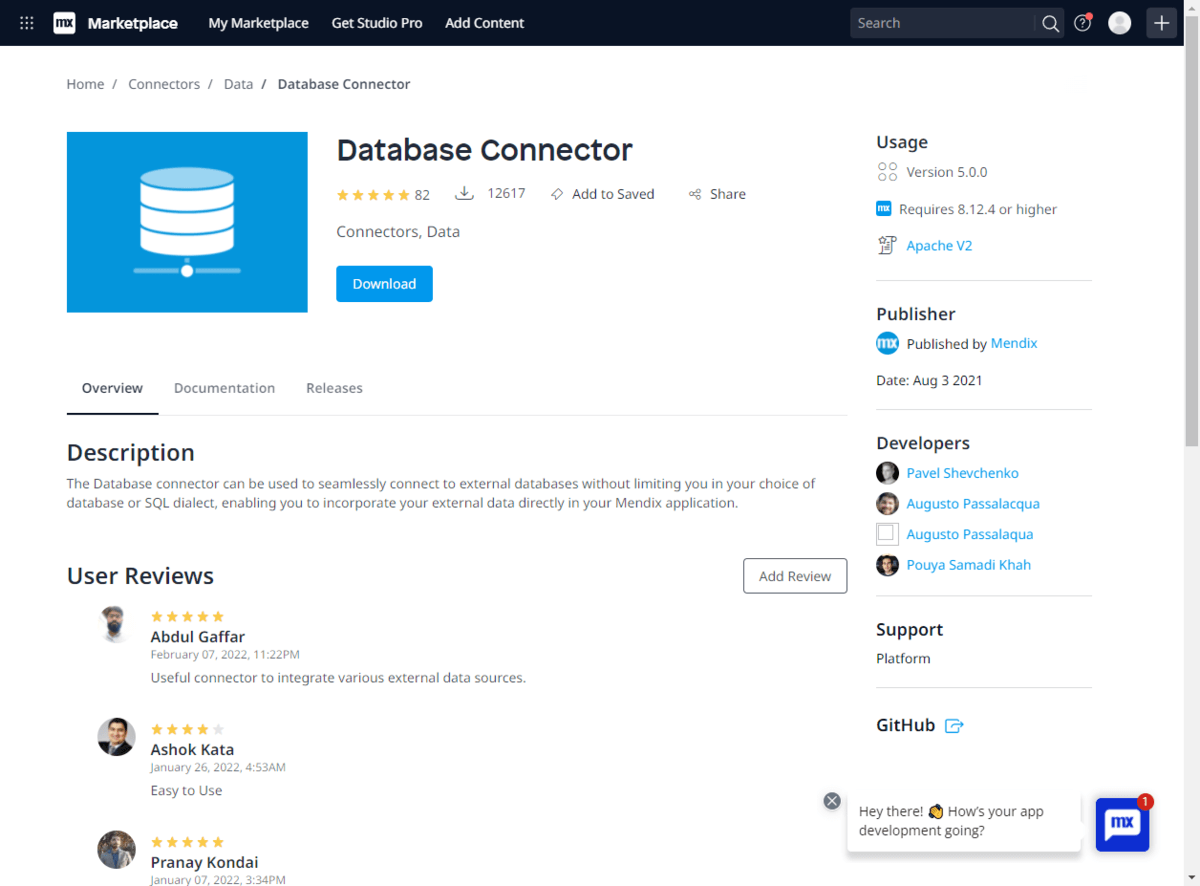The image size is (1200, 886).
Task: Open the Apache V2 license link
Action: [939, 246]
